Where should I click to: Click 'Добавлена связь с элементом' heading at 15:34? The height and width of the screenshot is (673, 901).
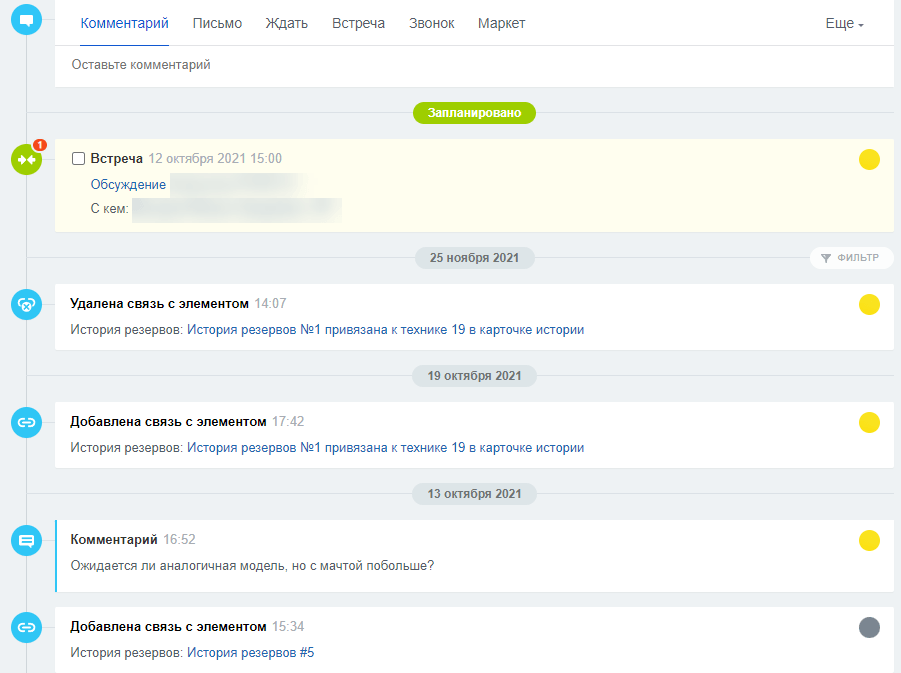click(x=168, y=626)
